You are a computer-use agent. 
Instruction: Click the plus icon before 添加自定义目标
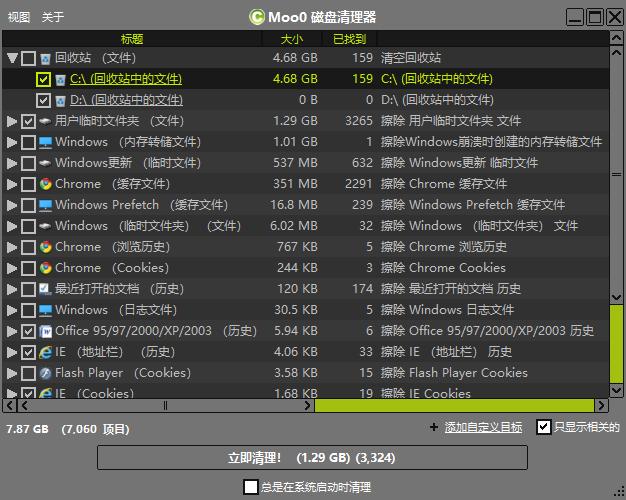pos(434,427)
